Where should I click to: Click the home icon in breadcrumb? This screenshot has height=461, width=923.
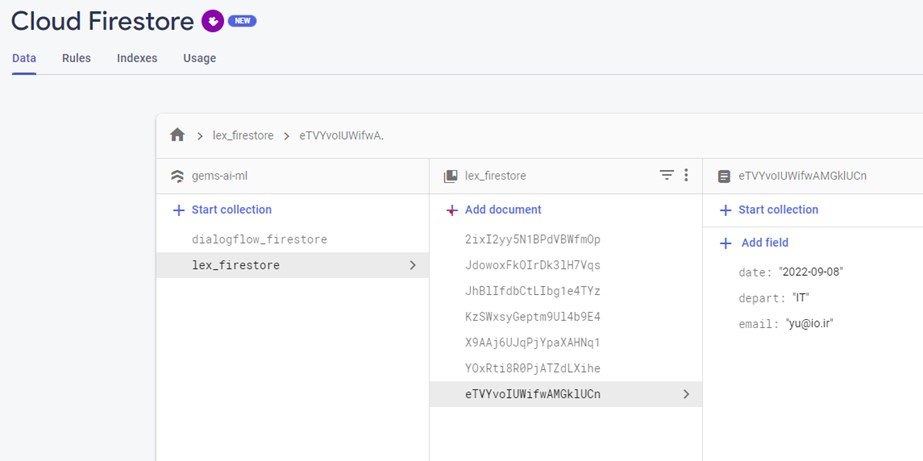pyautogui.click(x=177, y=135)
